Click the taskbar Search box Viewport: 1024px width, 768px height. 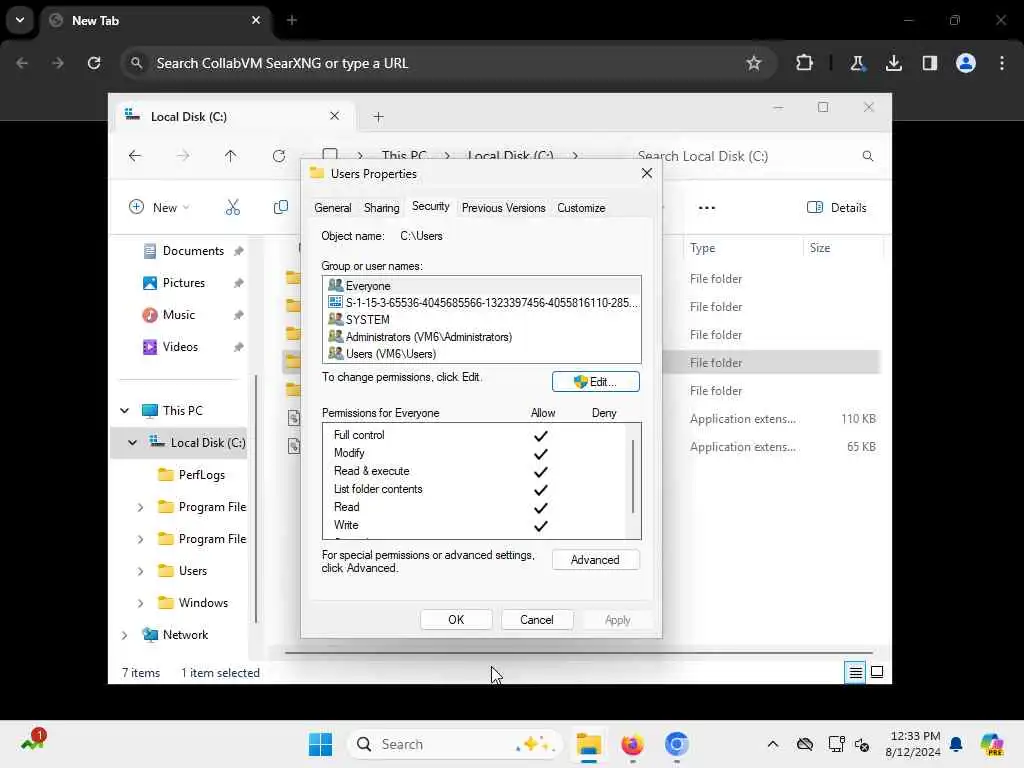coord(455,744)
